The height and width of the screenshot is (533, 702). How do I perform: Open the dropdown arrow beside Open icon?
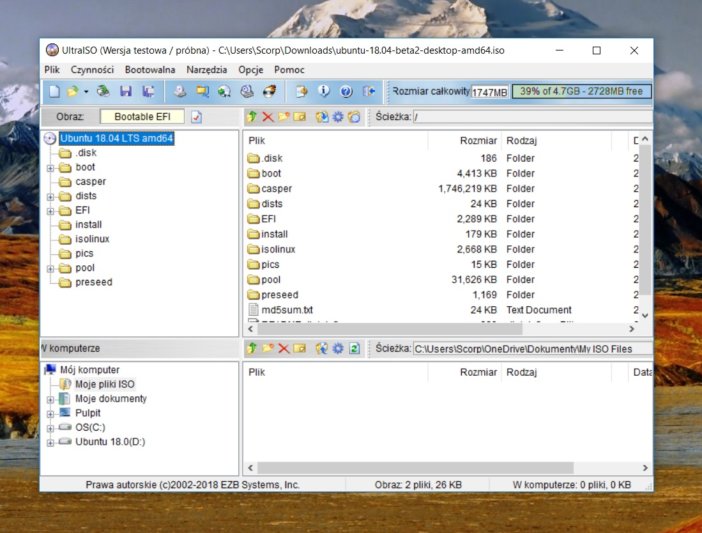click(x=86, y=91)
